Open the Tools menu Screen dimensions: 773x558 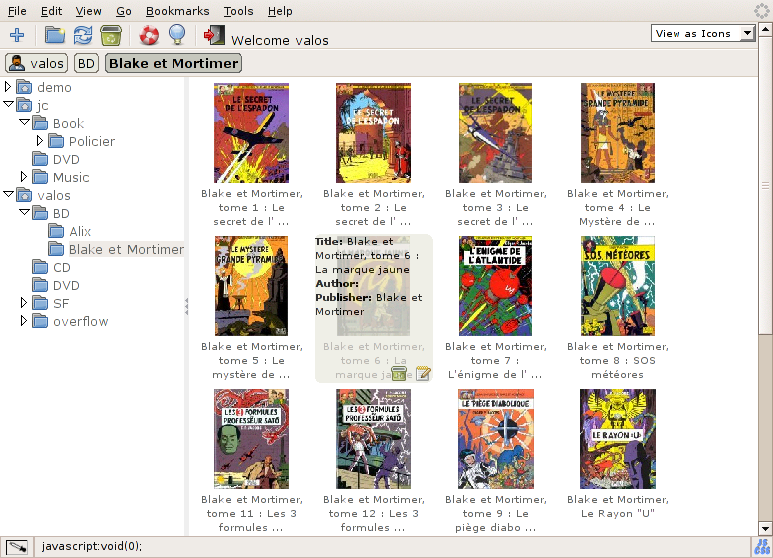238,11
